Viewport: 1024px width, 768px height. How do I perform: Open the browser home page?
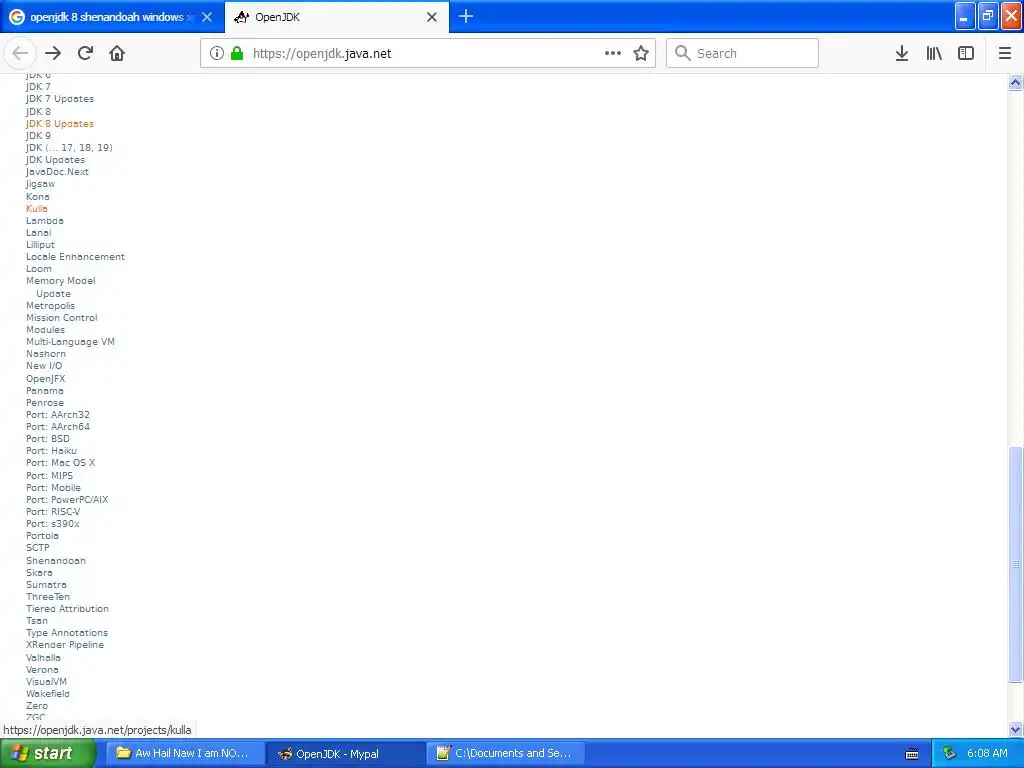point(117,53)
